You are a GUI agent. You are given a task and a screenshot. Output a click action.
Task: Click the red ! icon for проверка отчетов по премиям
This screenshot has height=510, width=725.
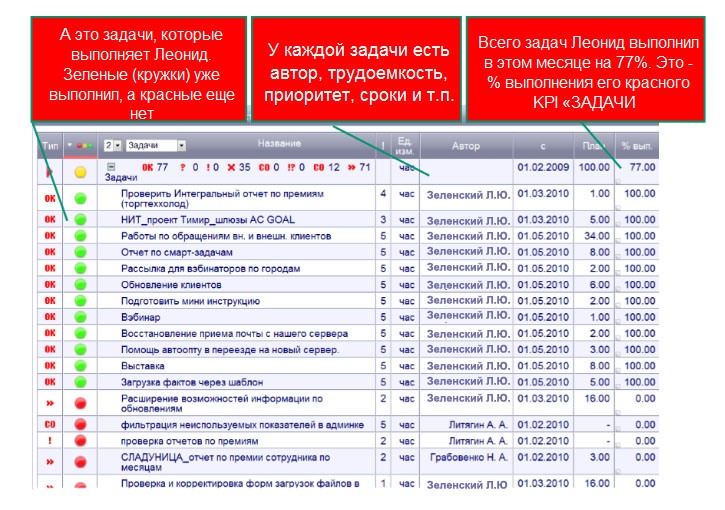pyautogui.click(x=50, y=441)
